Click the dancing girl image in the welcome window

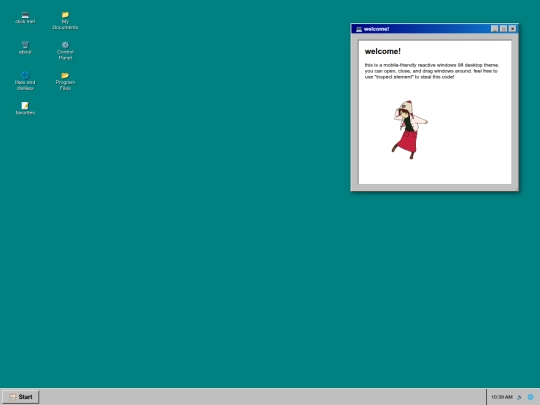[409, 130]
